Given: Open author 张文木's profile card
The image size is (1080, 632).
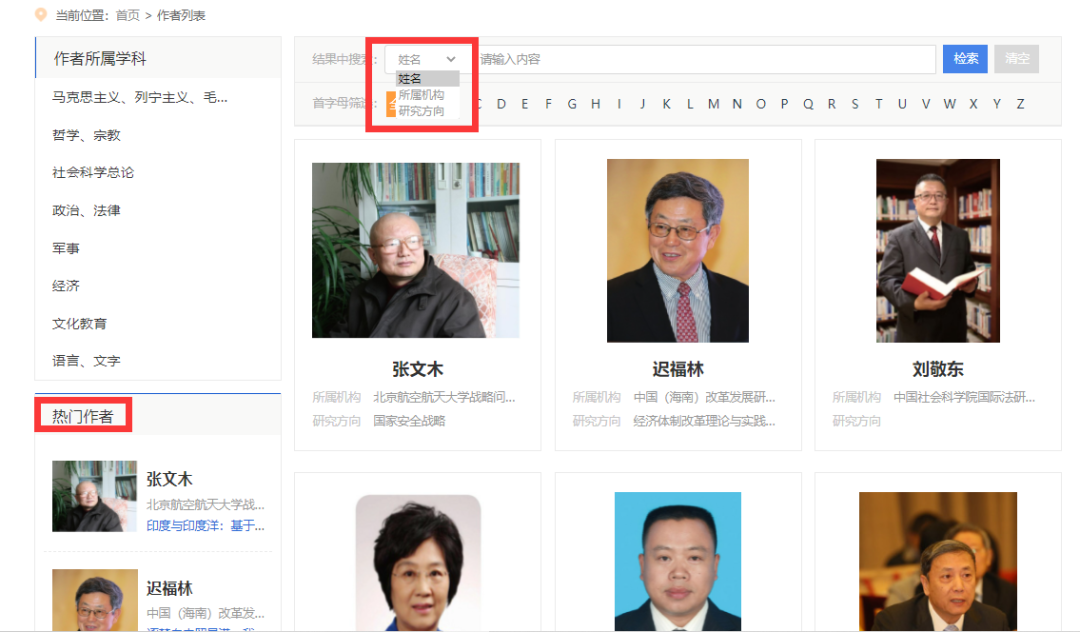Looking at the screenshot, I should [x=417, y=369].
